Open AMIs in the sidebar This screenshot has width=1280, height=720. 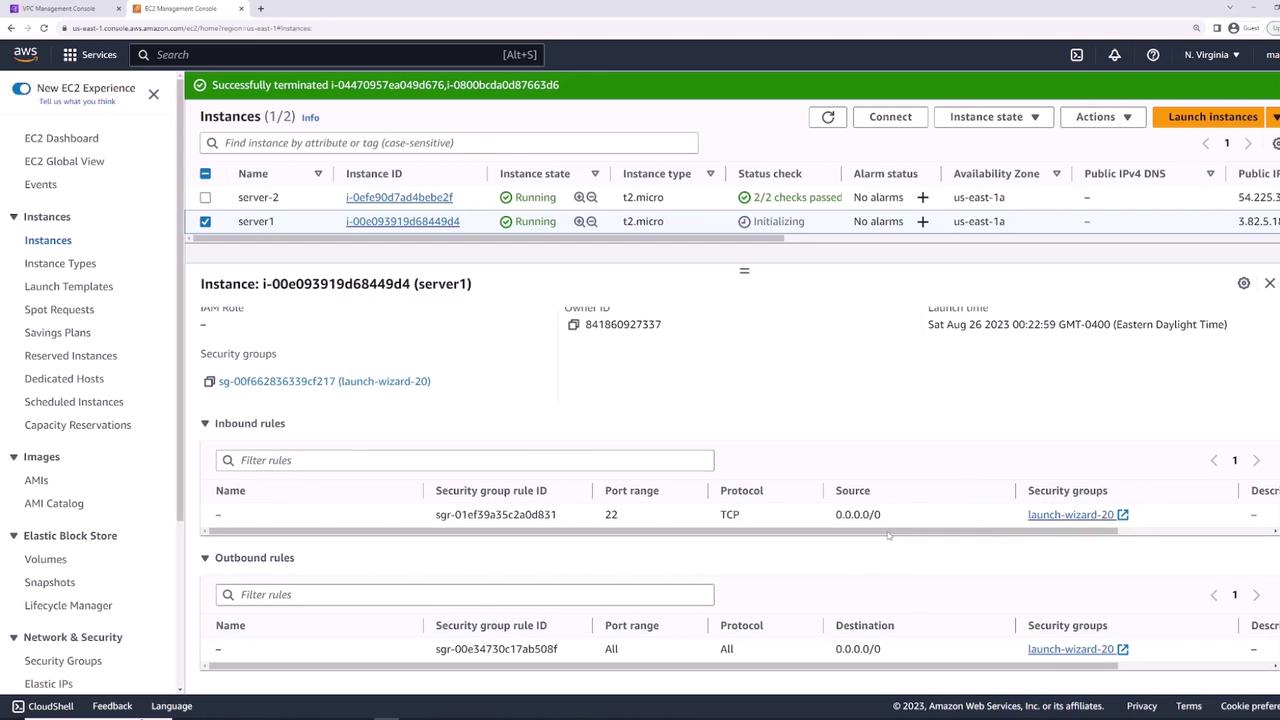pos(36,481)
